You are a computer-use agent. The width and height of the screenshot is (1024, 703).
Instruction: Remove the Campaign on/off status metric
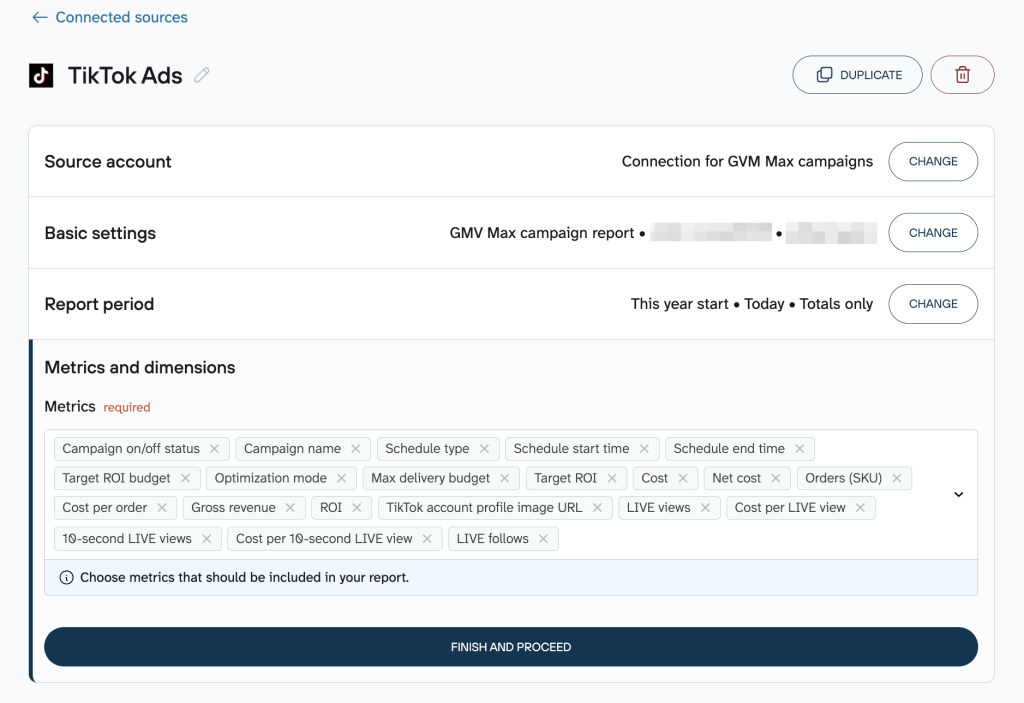tap(214, 449)
